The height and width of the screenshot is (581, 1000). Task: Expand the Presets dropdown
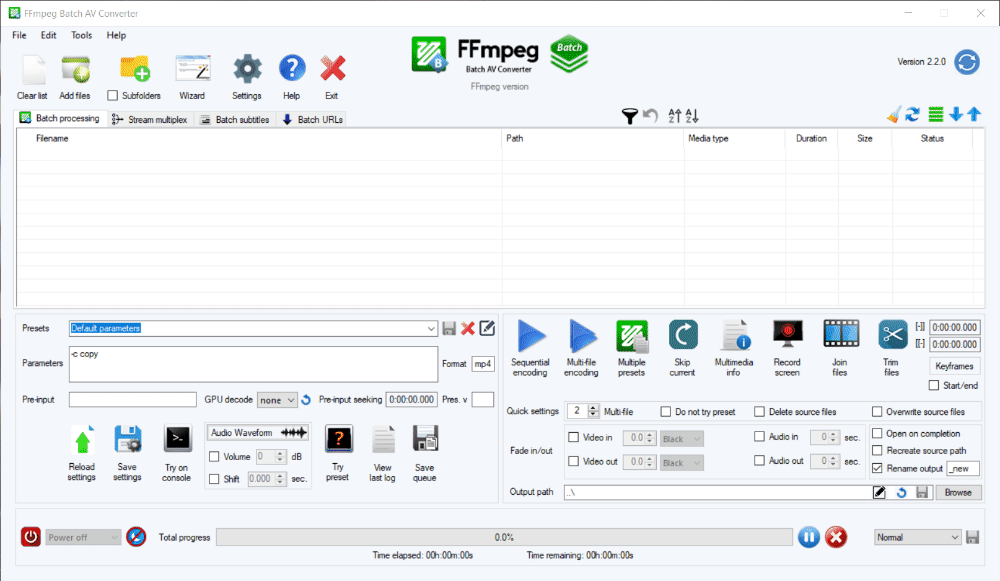[431, 328]
